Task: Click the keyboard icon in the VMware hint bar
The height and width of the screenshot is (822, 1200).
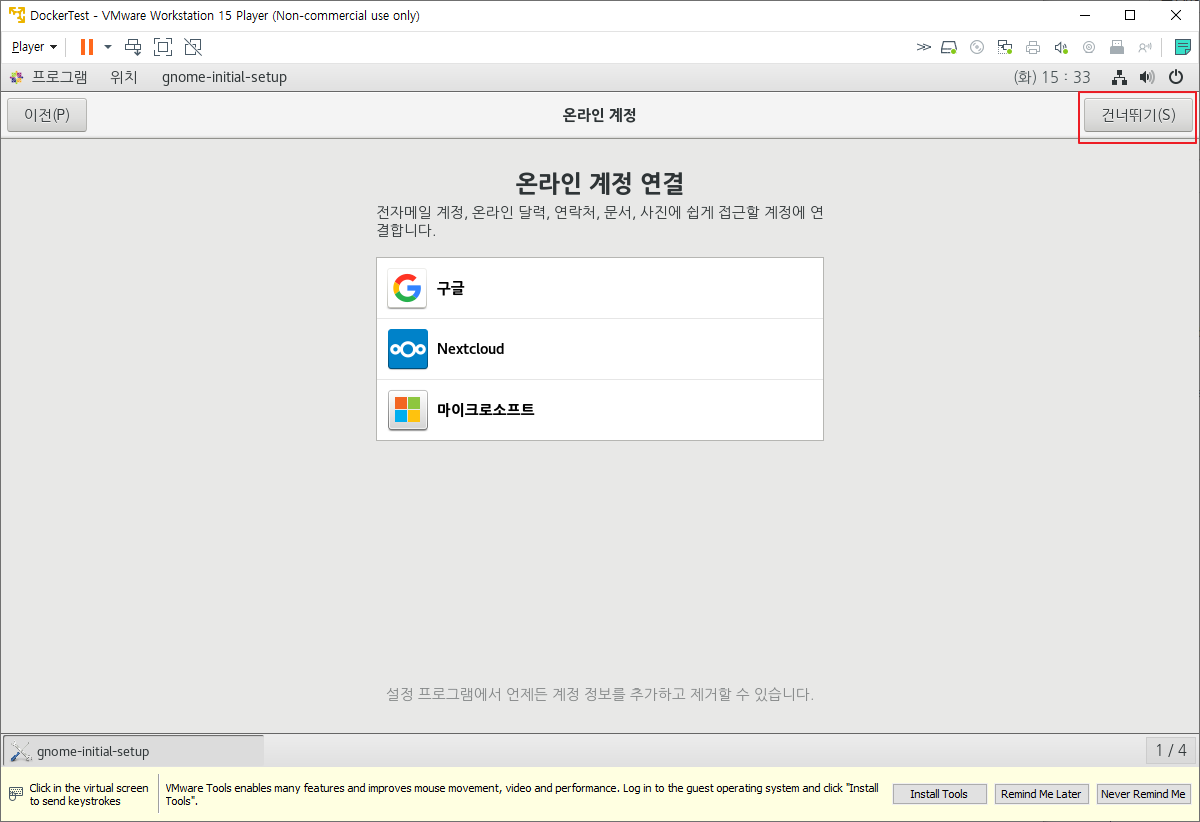Action: 16,794
